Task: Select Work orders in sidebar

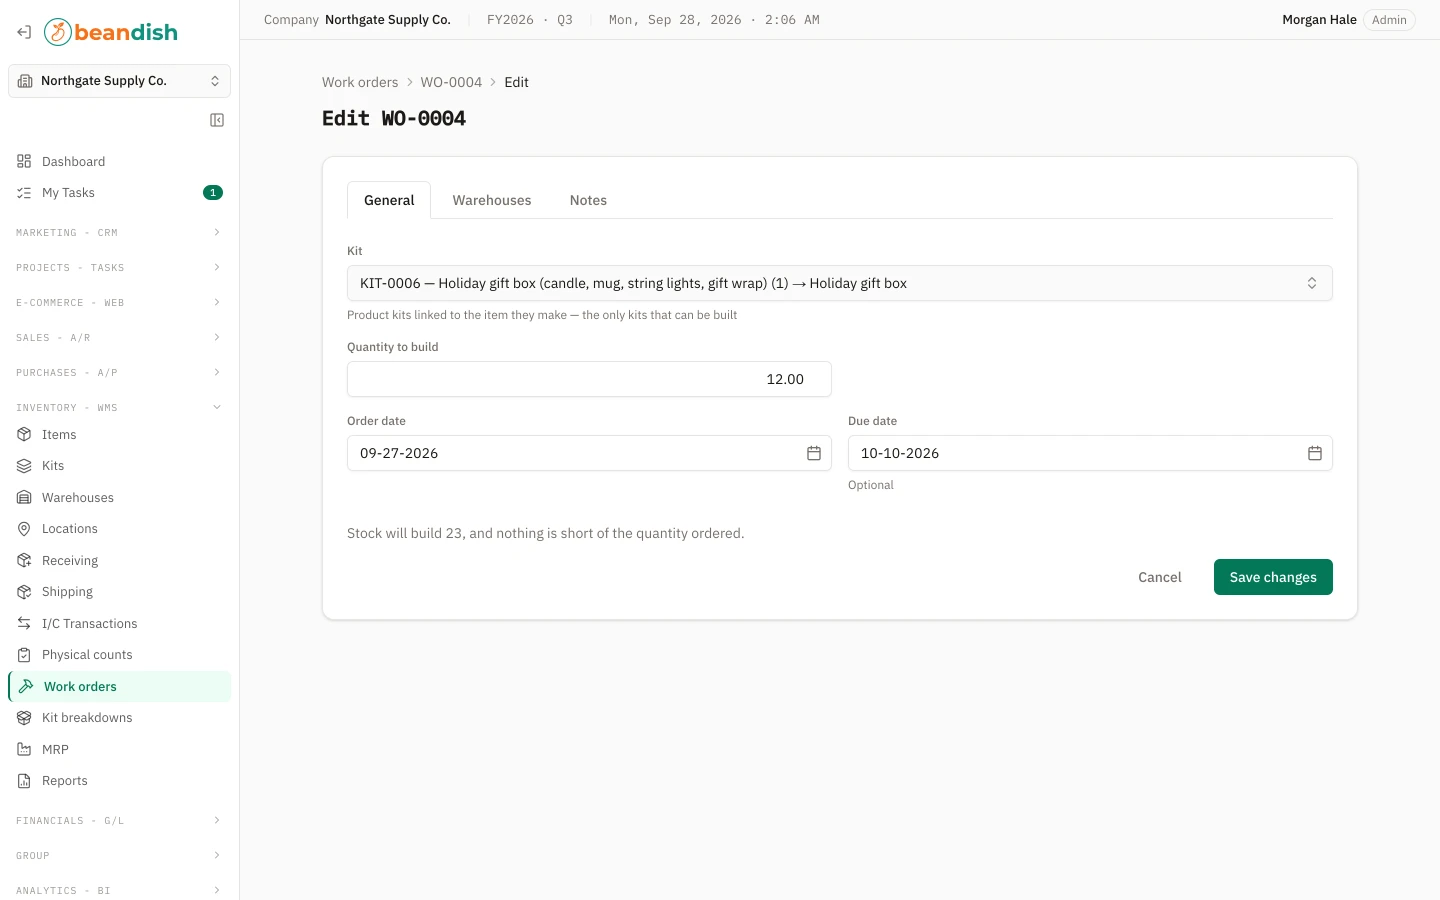Action: coord(119,687)
